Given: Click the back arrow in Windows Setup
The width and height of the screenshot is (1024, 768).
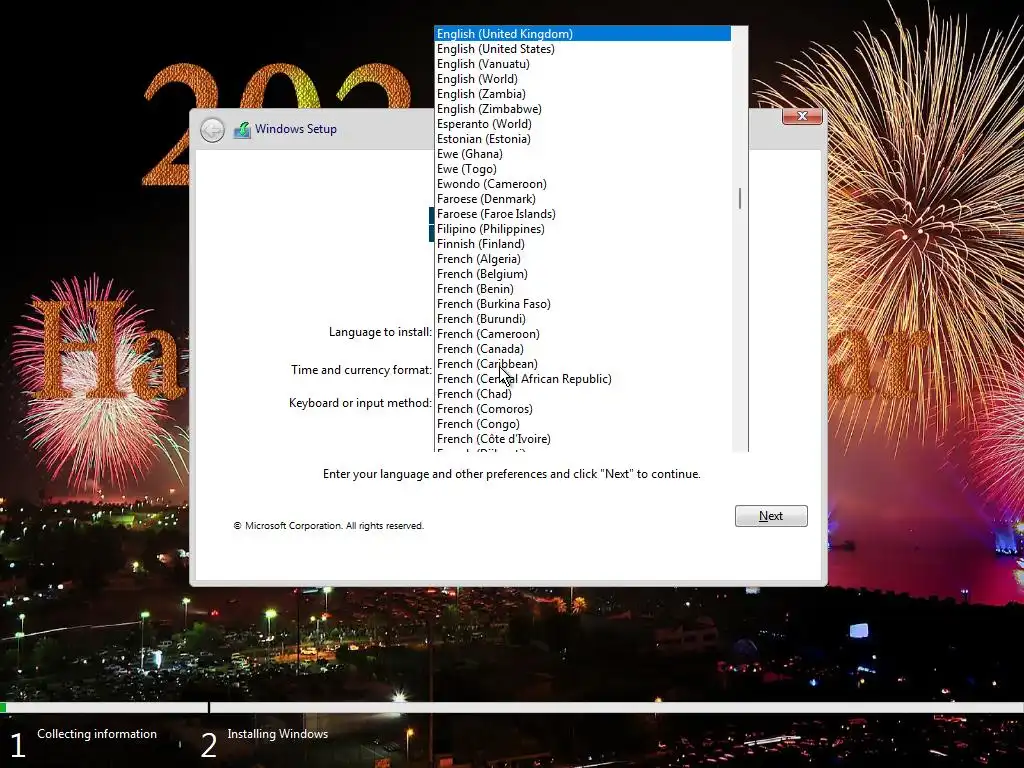Looking at the screenshot, I should pyautogui.click(x=212, y=130).
